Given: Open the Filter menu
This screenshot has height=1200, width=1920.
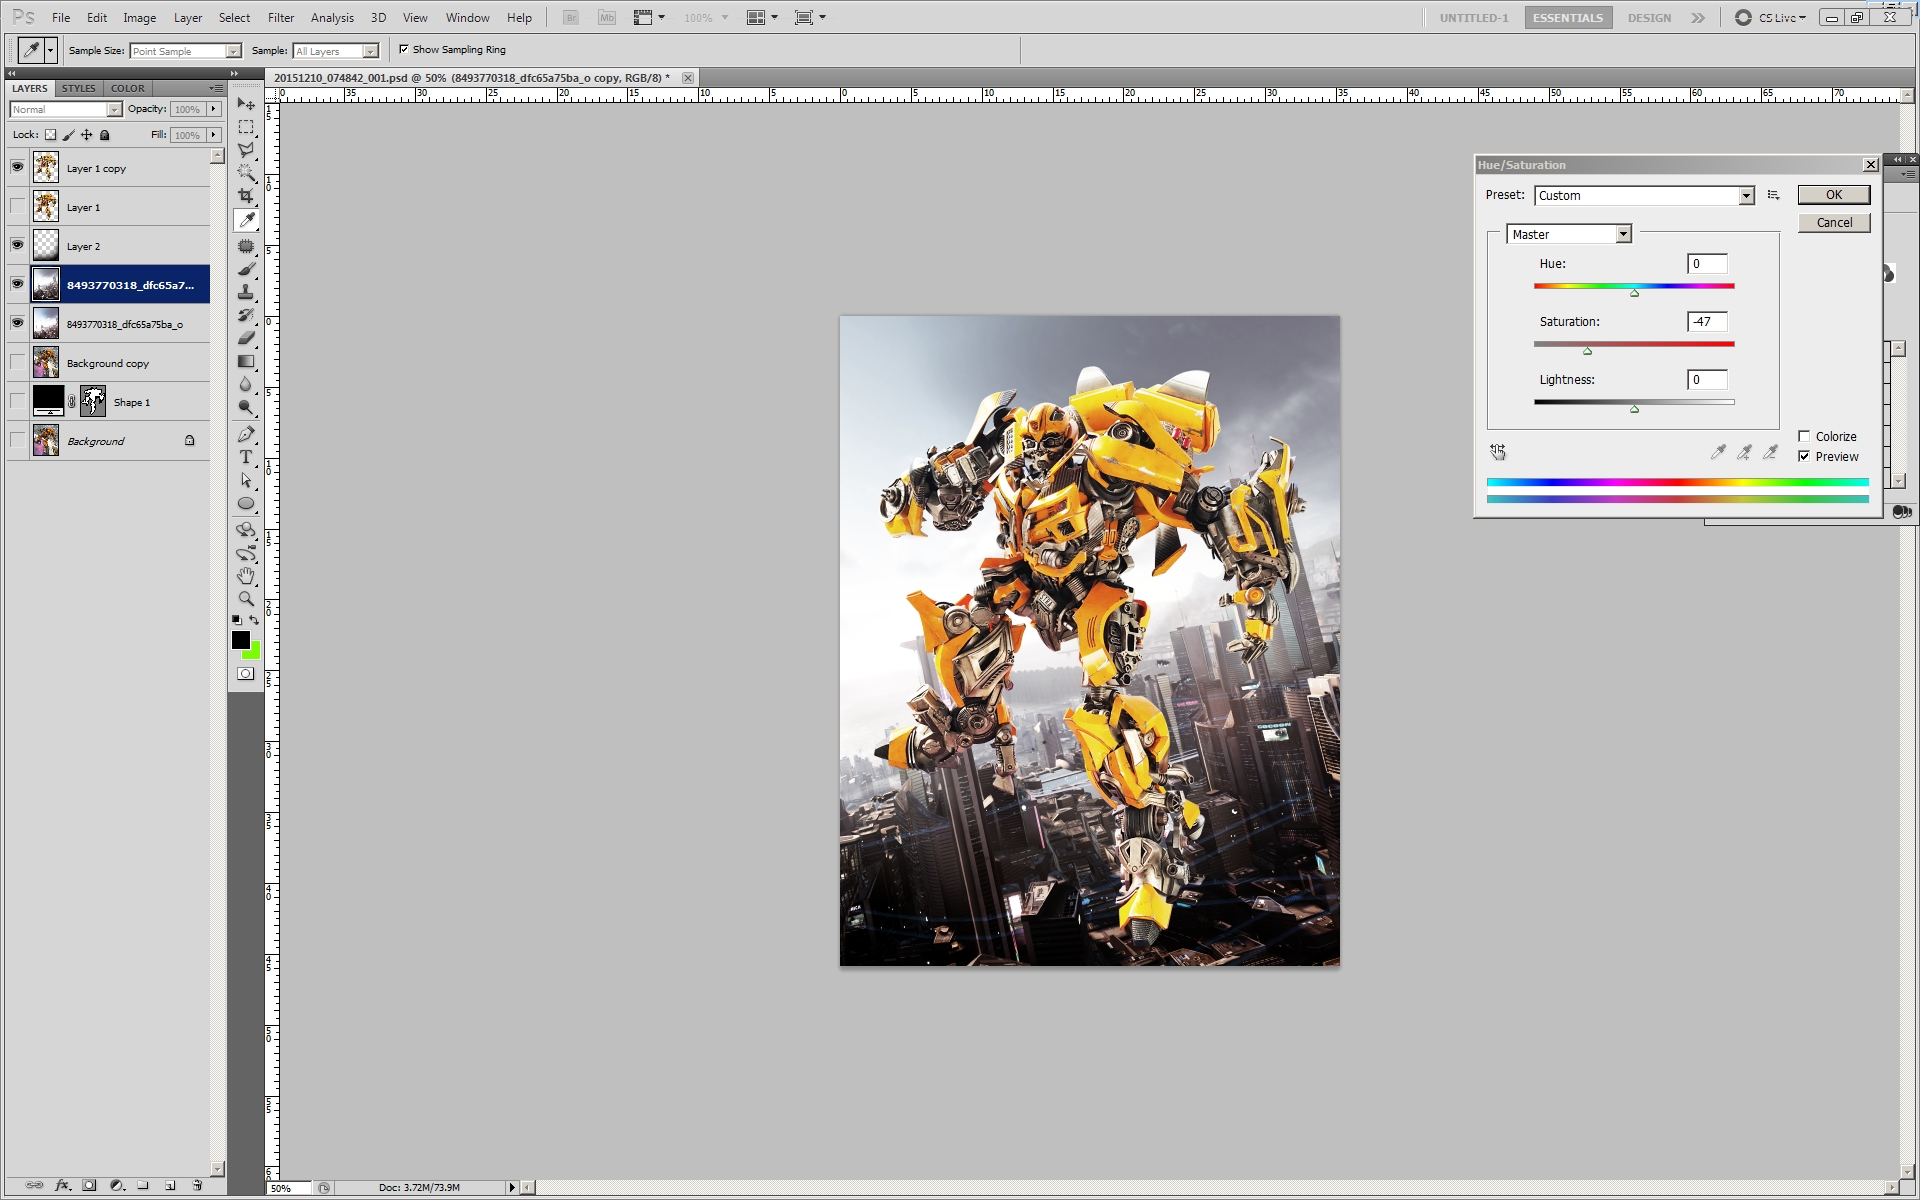Looking at the screenshot, I should (x=281, y=17).
